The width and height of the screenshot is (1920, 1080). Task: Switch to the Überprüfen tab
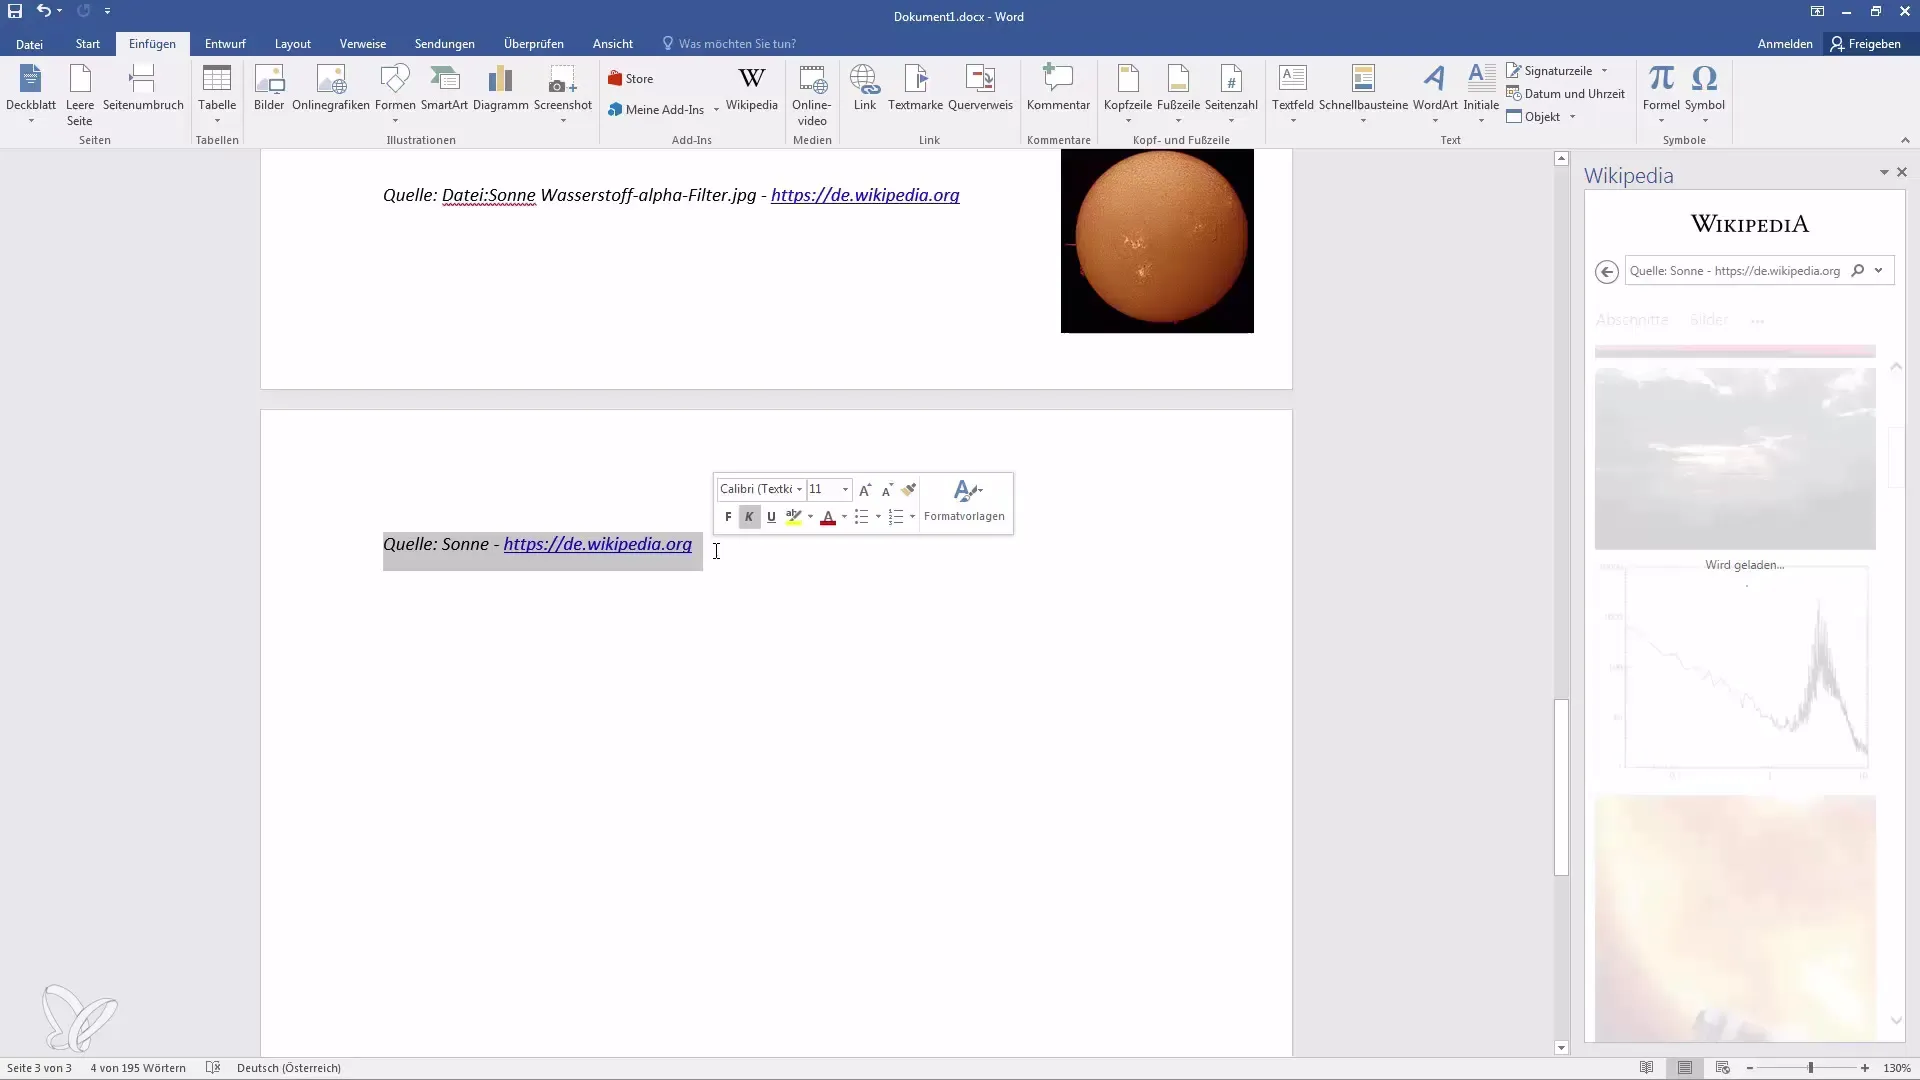pos(534,44)
